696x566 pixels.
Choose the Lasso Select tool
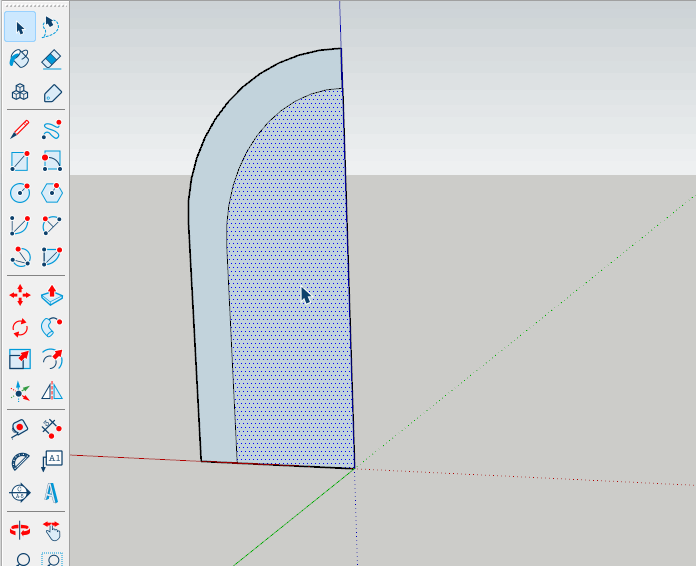[51, 27]
